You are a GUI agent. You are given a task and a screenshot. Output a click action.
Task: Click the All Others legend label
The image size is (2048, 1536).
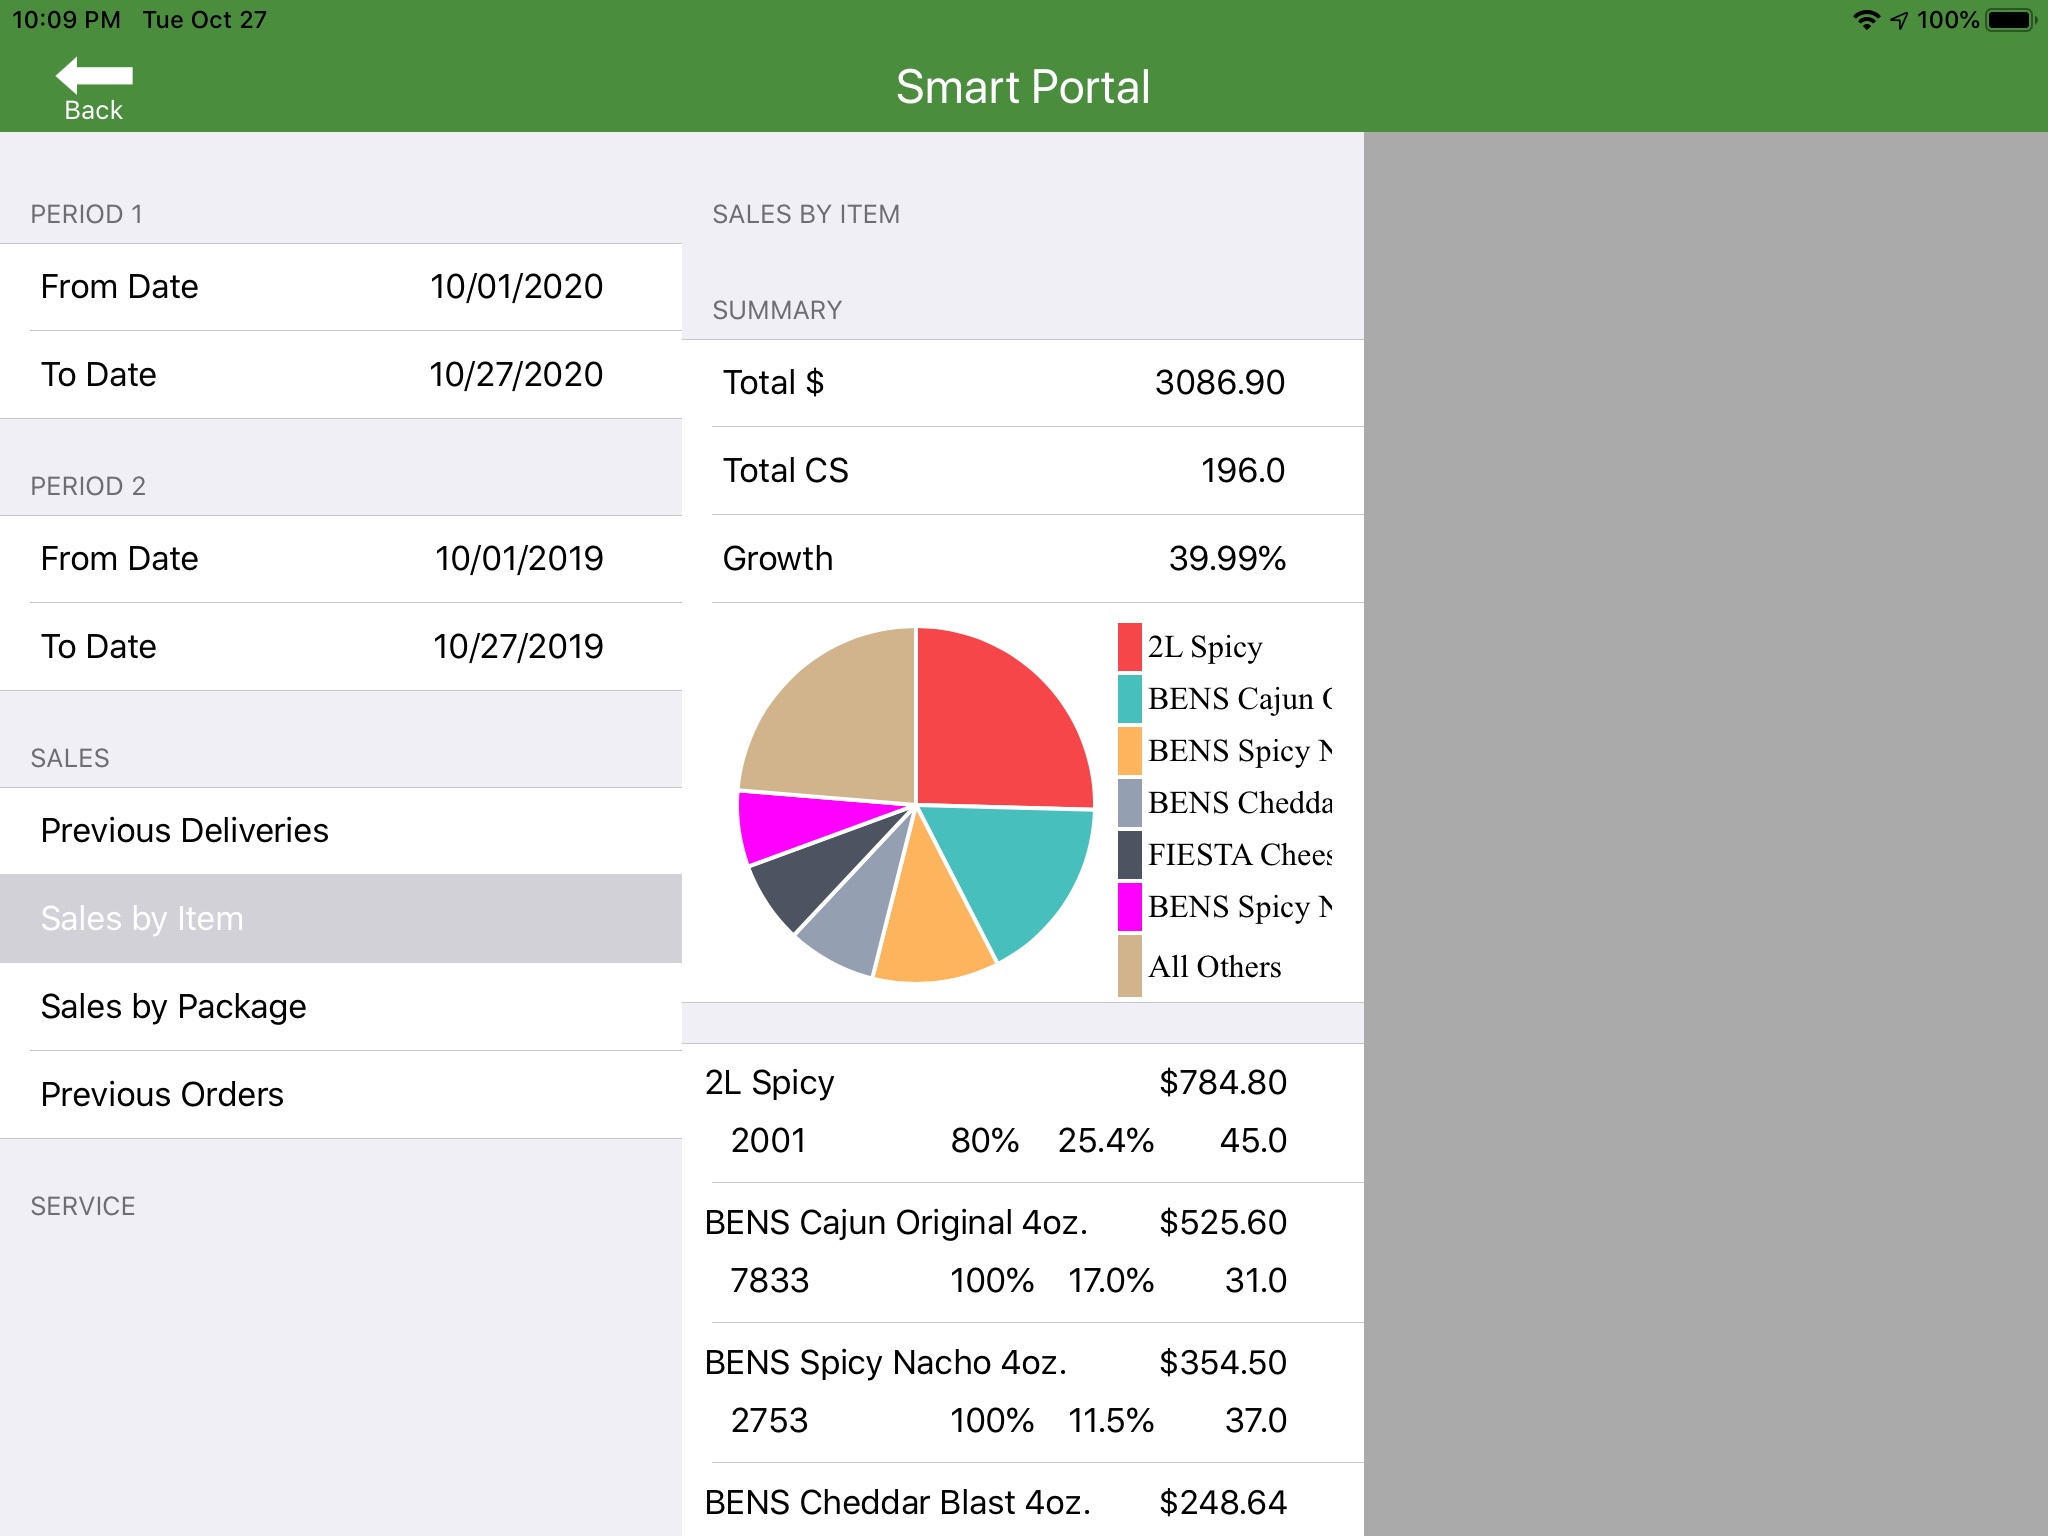tap(1214, 967)
